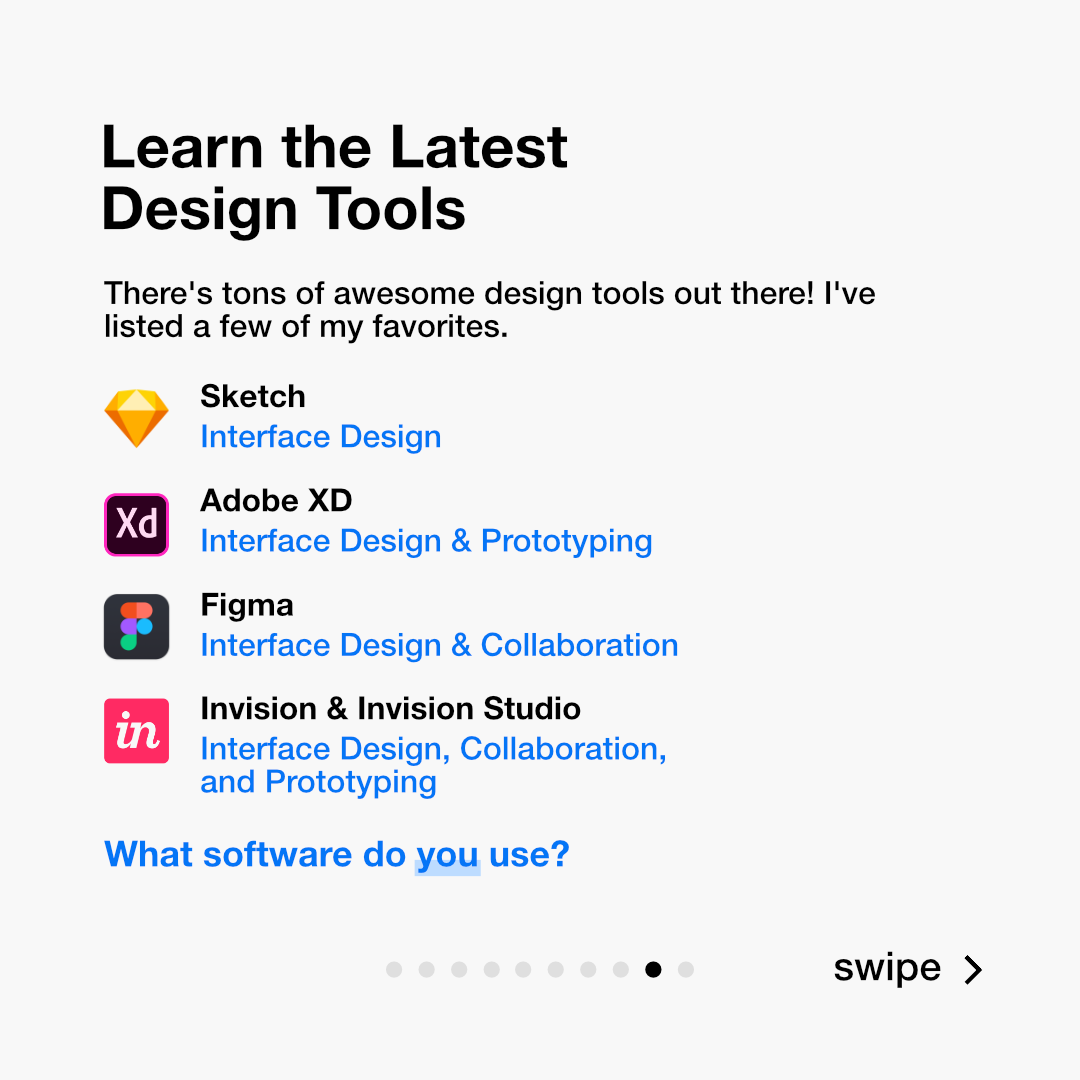Click the Adobe XD app icon
This screenshot has width=1080, height=1080.
(137, 524)
